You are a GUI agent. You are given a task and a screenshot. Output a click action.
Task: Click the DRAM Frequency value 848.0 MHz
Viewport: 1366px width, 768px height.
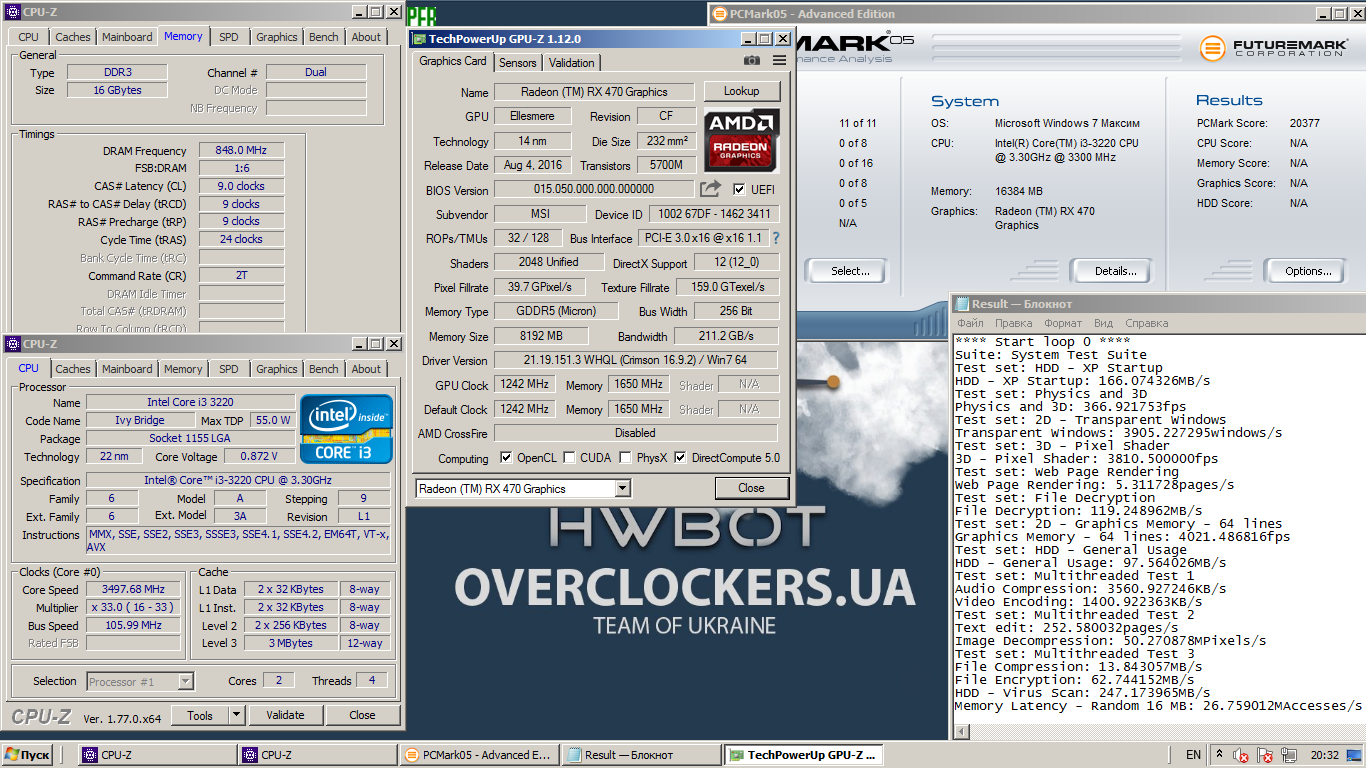pos(241,151)
